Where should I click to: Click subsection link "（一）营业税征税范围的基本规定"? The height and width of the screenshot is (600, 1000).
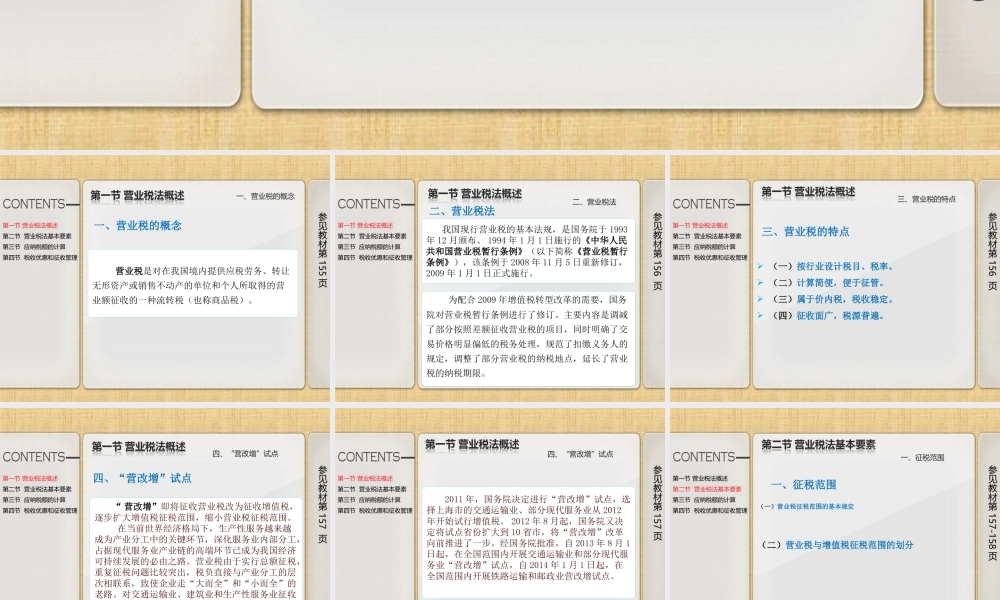pos(808,506)
